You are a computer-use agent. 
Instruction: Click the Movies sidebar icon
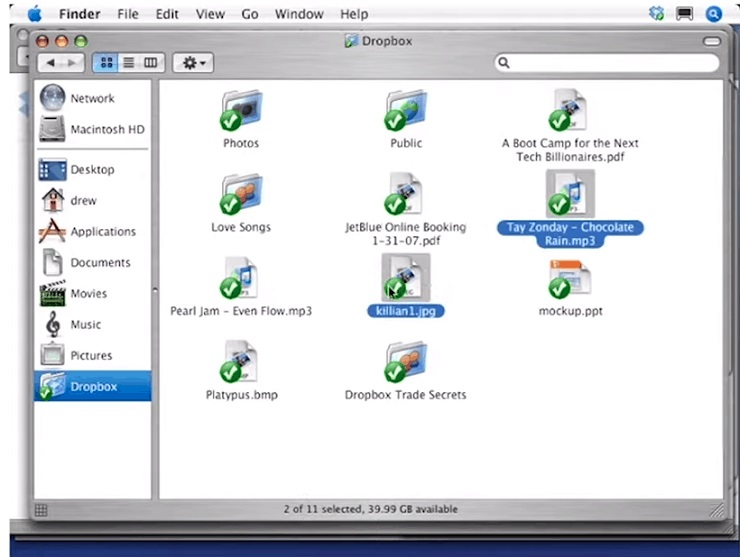(x=52, y=293)
